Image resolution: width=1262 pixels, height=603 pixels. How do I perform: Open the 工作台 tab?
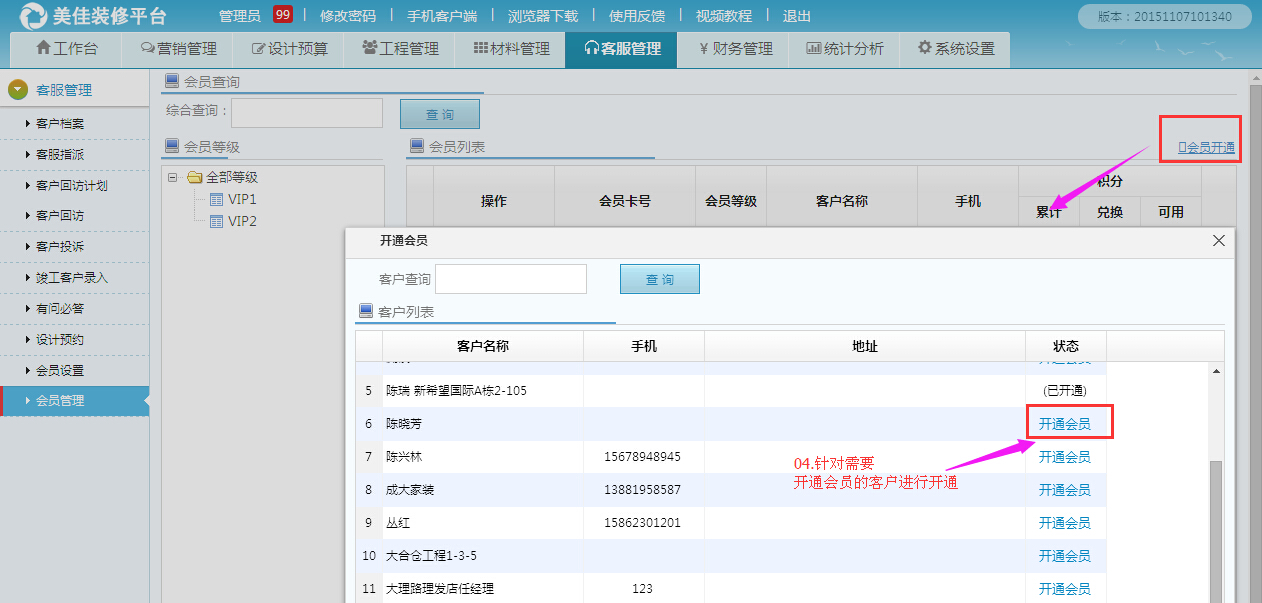coord(66,49)
